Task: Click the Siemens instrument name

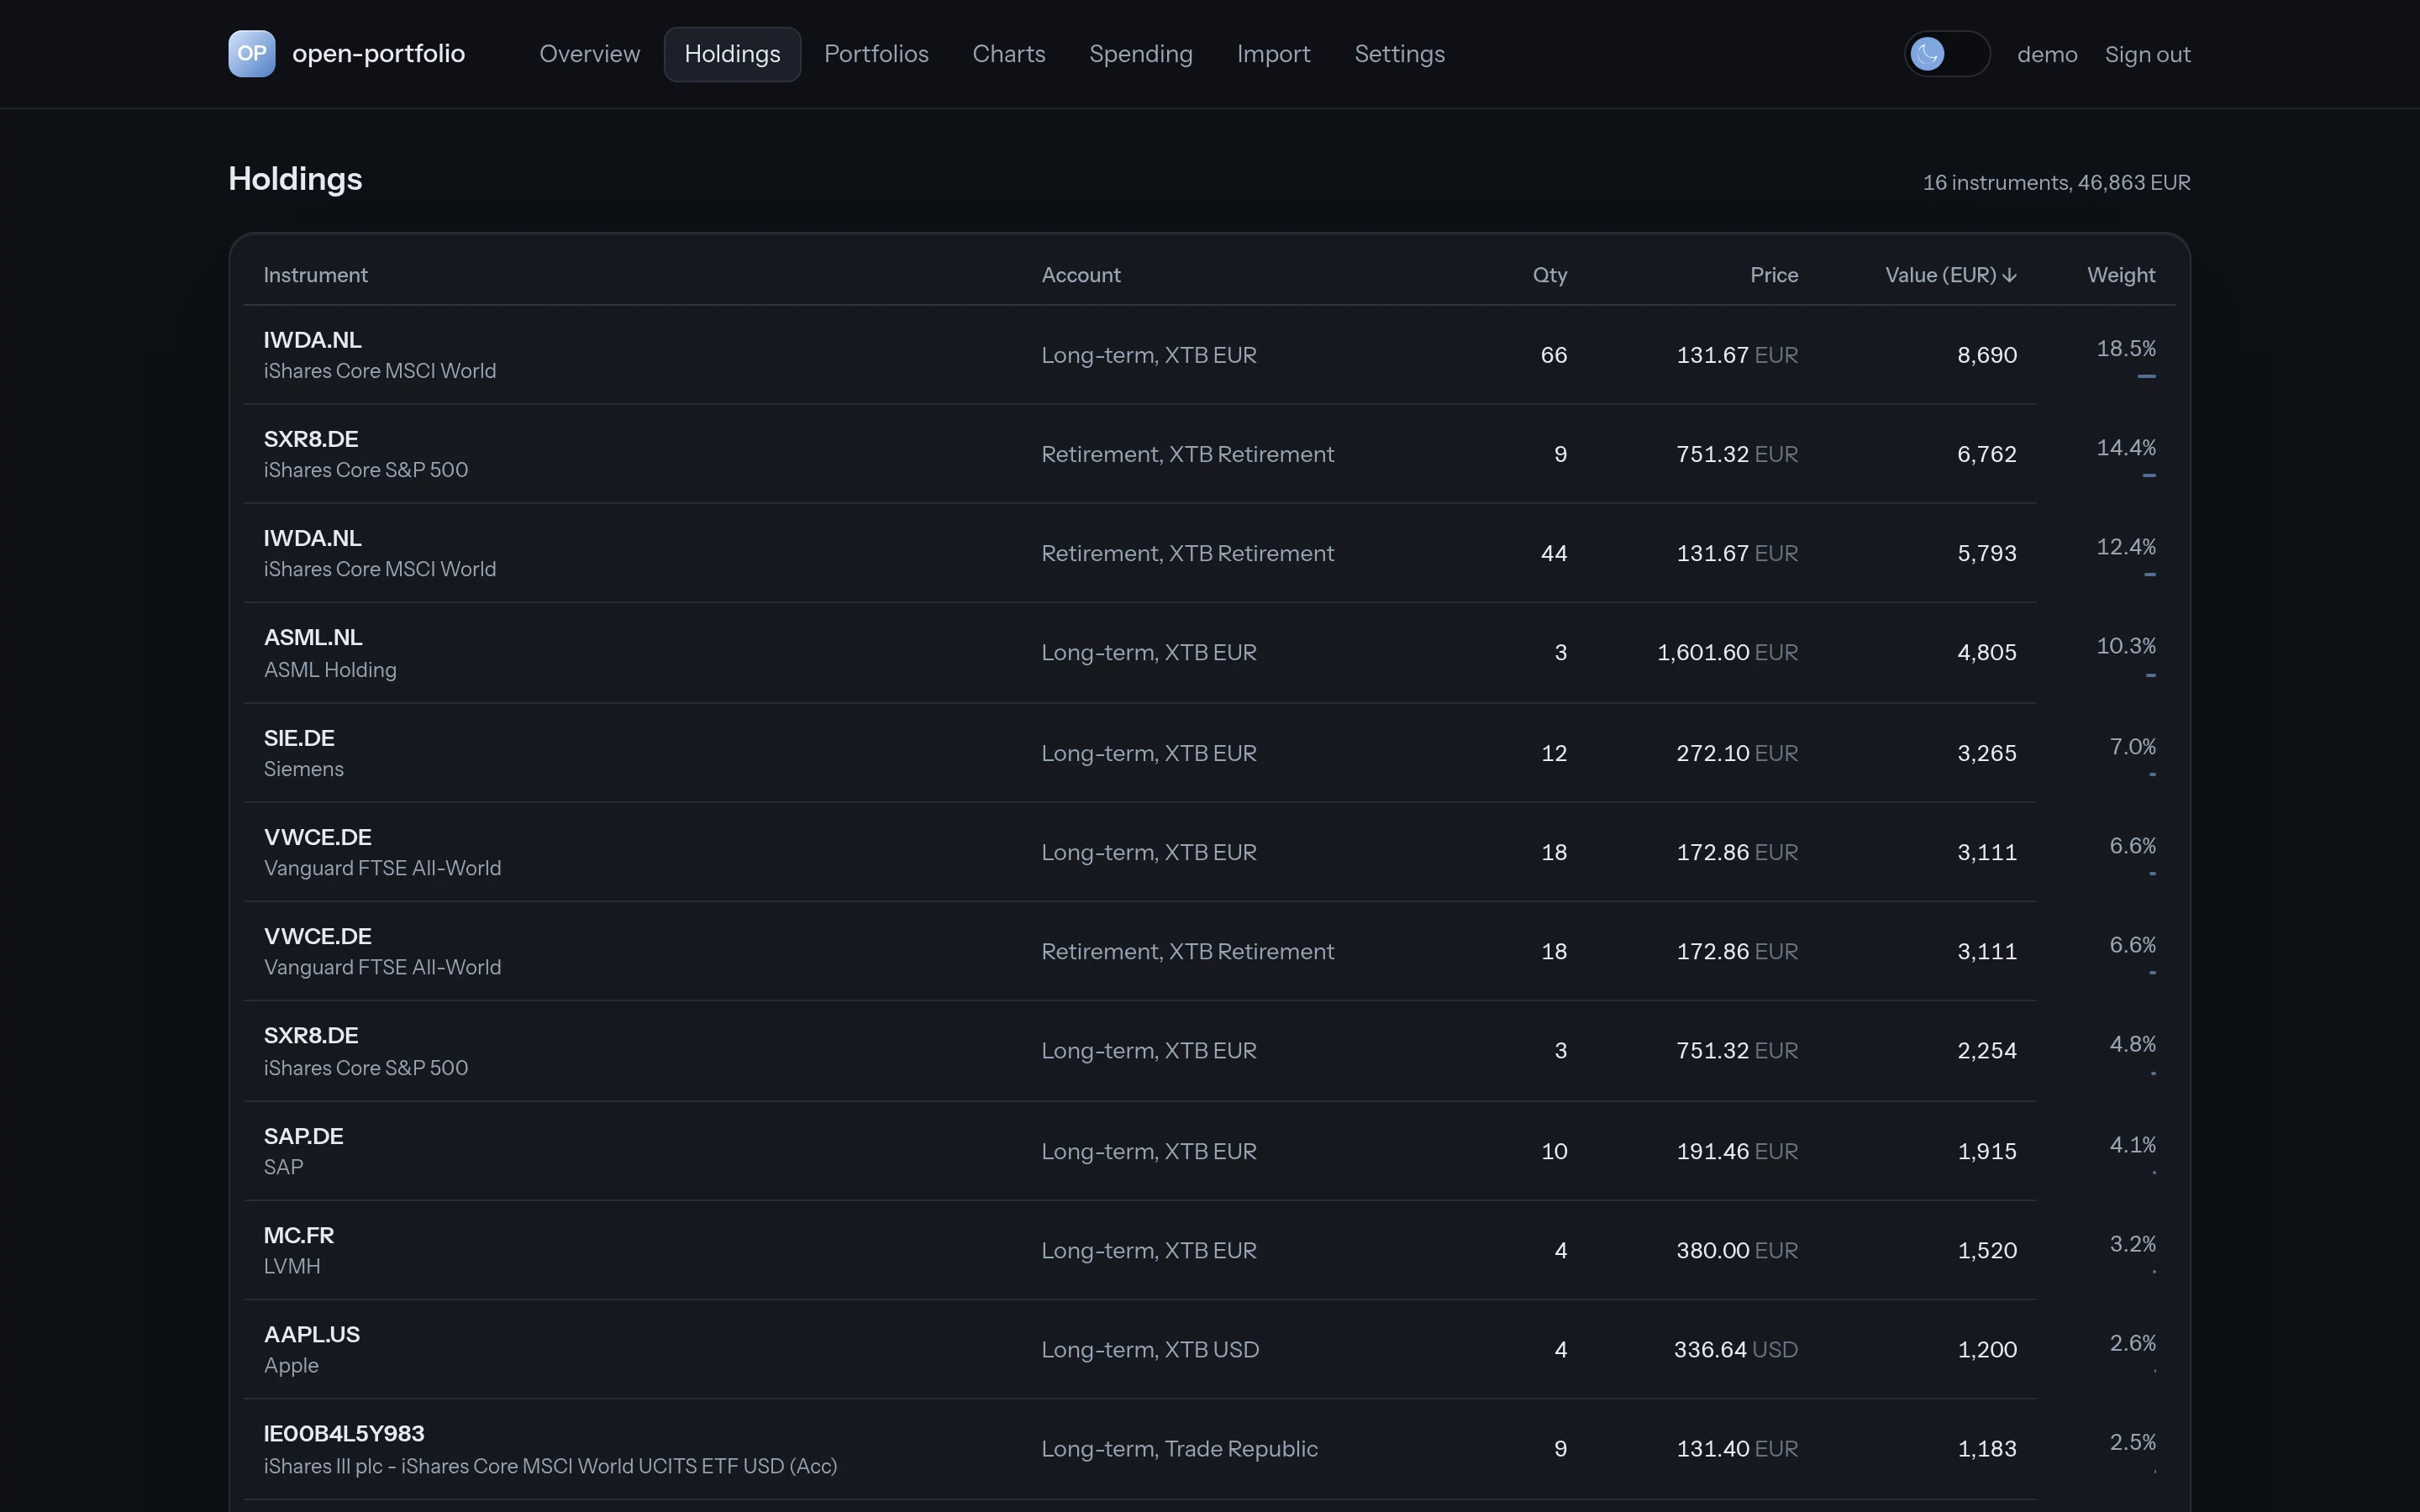Action: pyautogui.click(x=303, y=769)
